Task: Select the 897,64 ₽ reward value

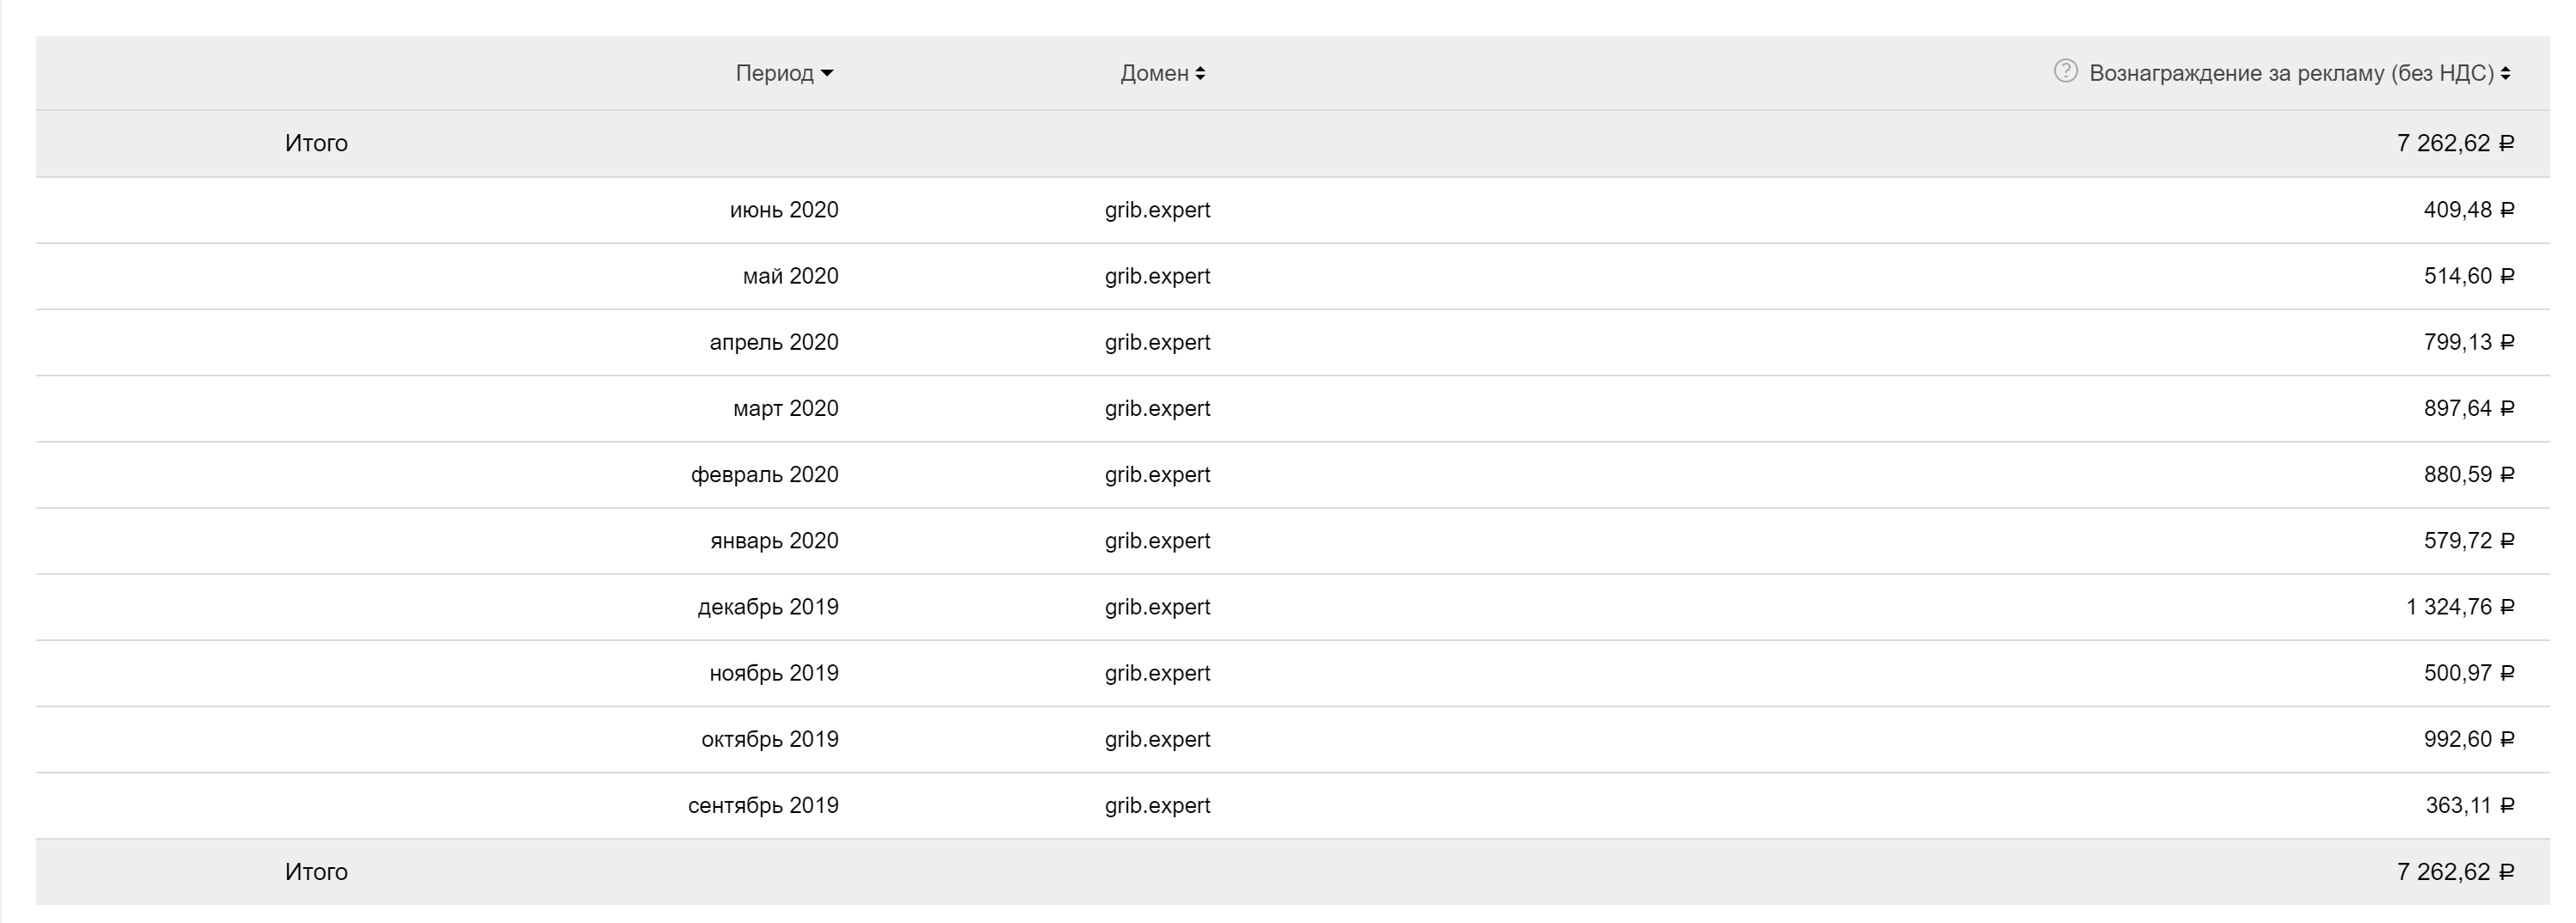Action: [x=2468, y=408]
